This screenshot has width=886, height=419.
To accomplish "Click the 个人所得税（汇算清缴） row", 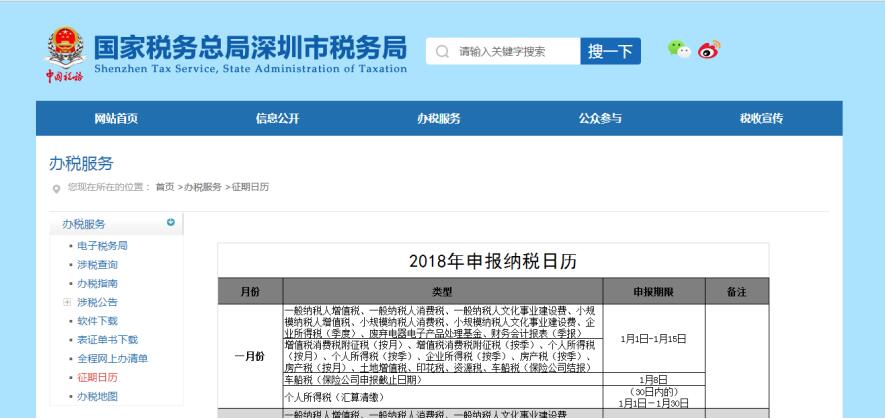I will (443, 398).
